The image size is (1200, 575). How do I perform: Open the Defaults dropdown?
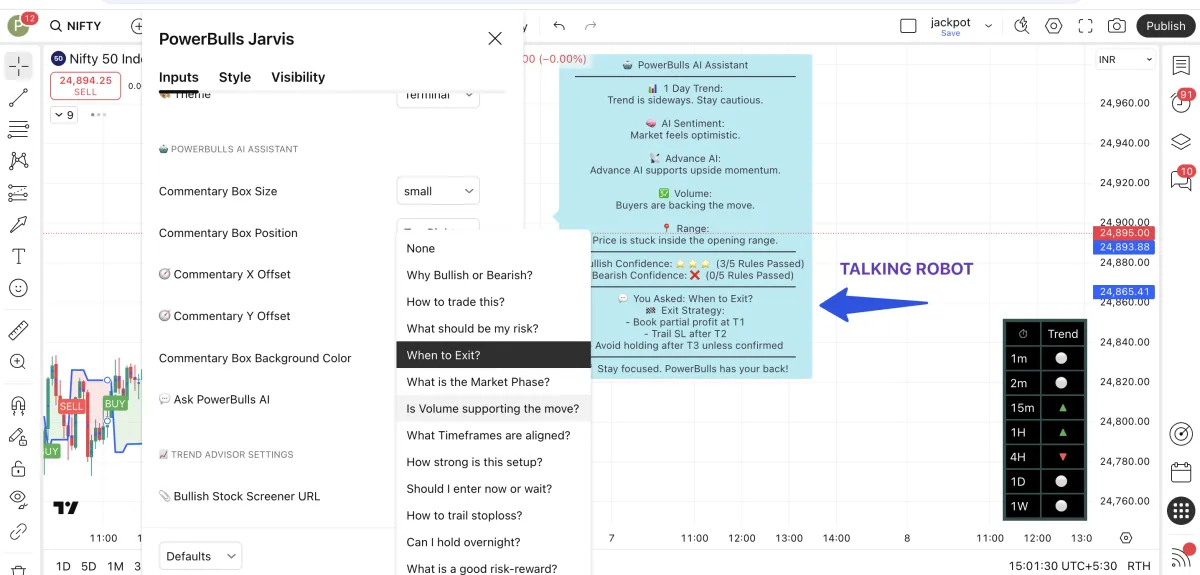pyautogui.click(x=200, y=556)
